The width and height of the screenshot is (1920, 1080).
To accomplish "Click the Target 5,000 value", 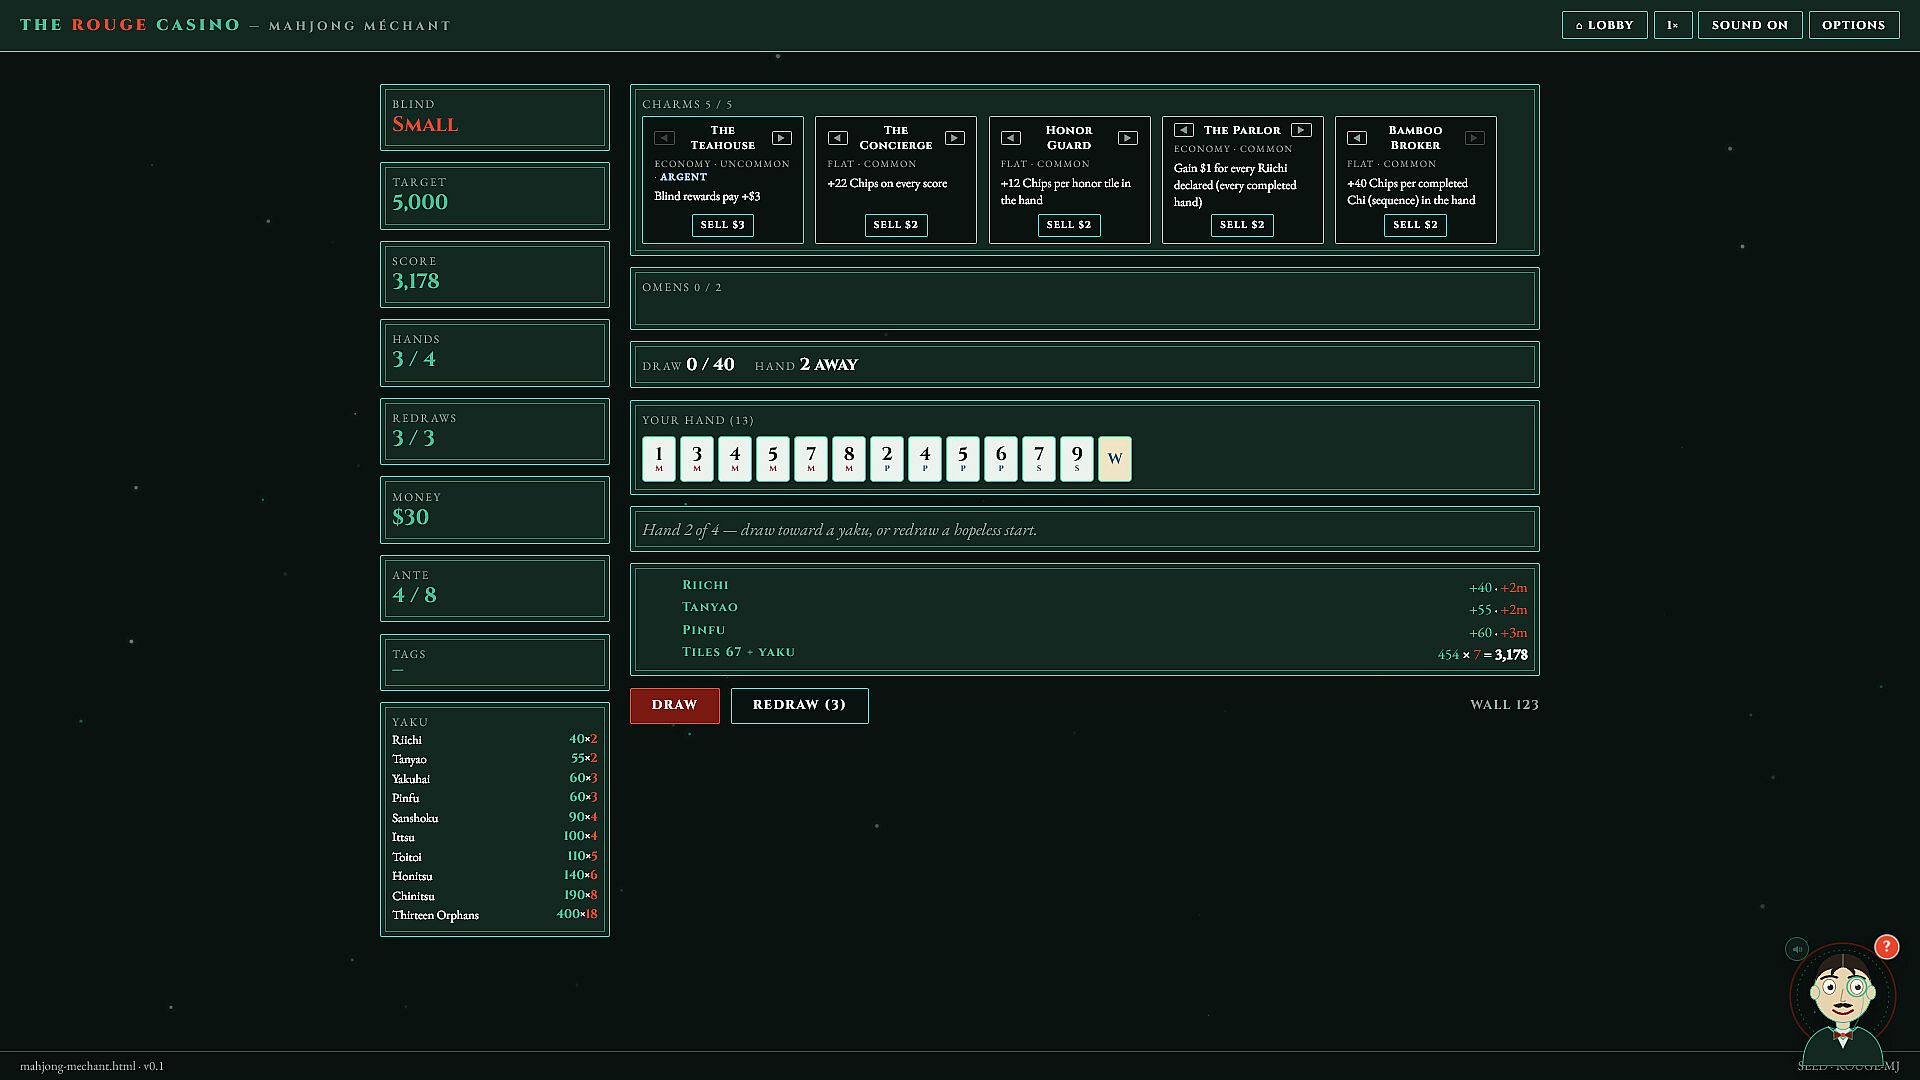I will (x=420, y=202).
